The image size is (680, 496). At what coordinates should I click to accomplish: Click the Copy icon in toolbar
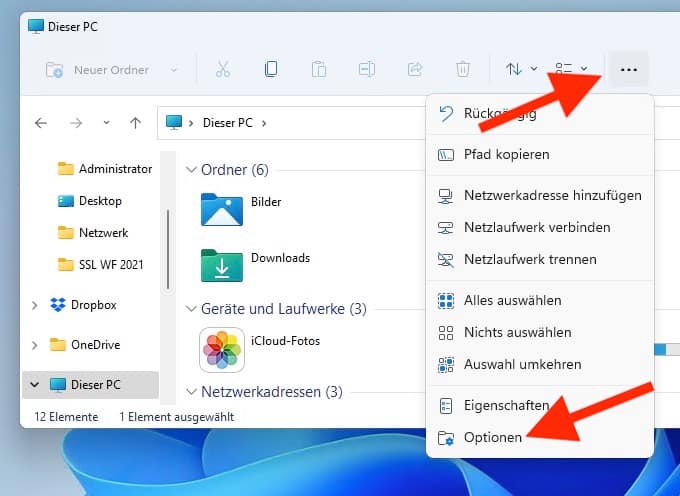(271, 70)
